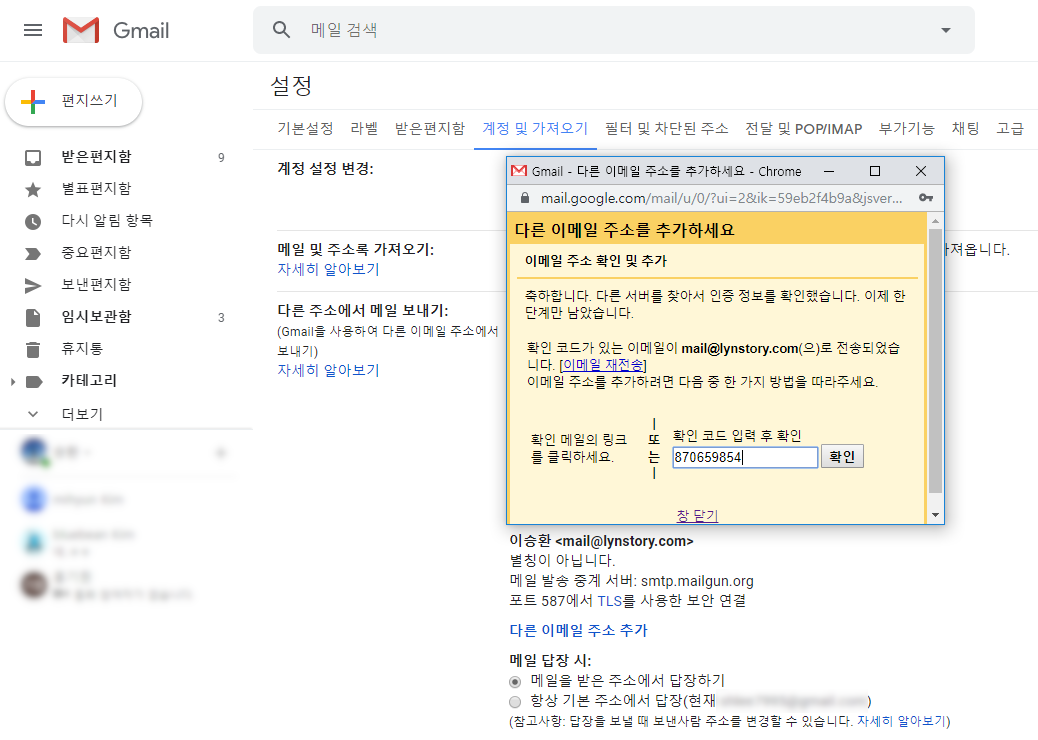The width and height of the screenshot is (1038, 740).
Task: Click the lock icon in popup address bar
Action: tap(525, 198)
